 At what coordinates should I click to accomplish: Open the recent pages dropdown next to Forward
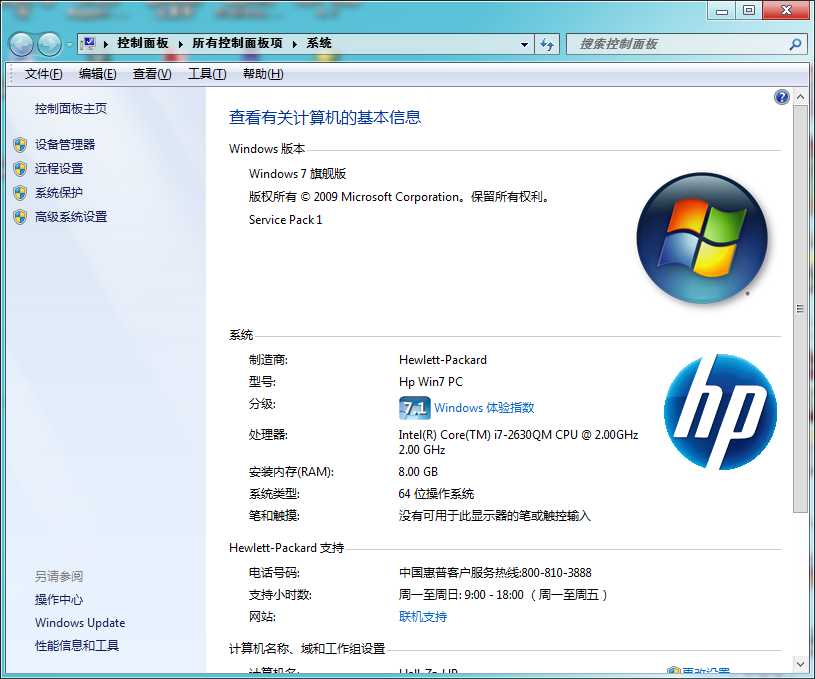[x=69, y=45]
